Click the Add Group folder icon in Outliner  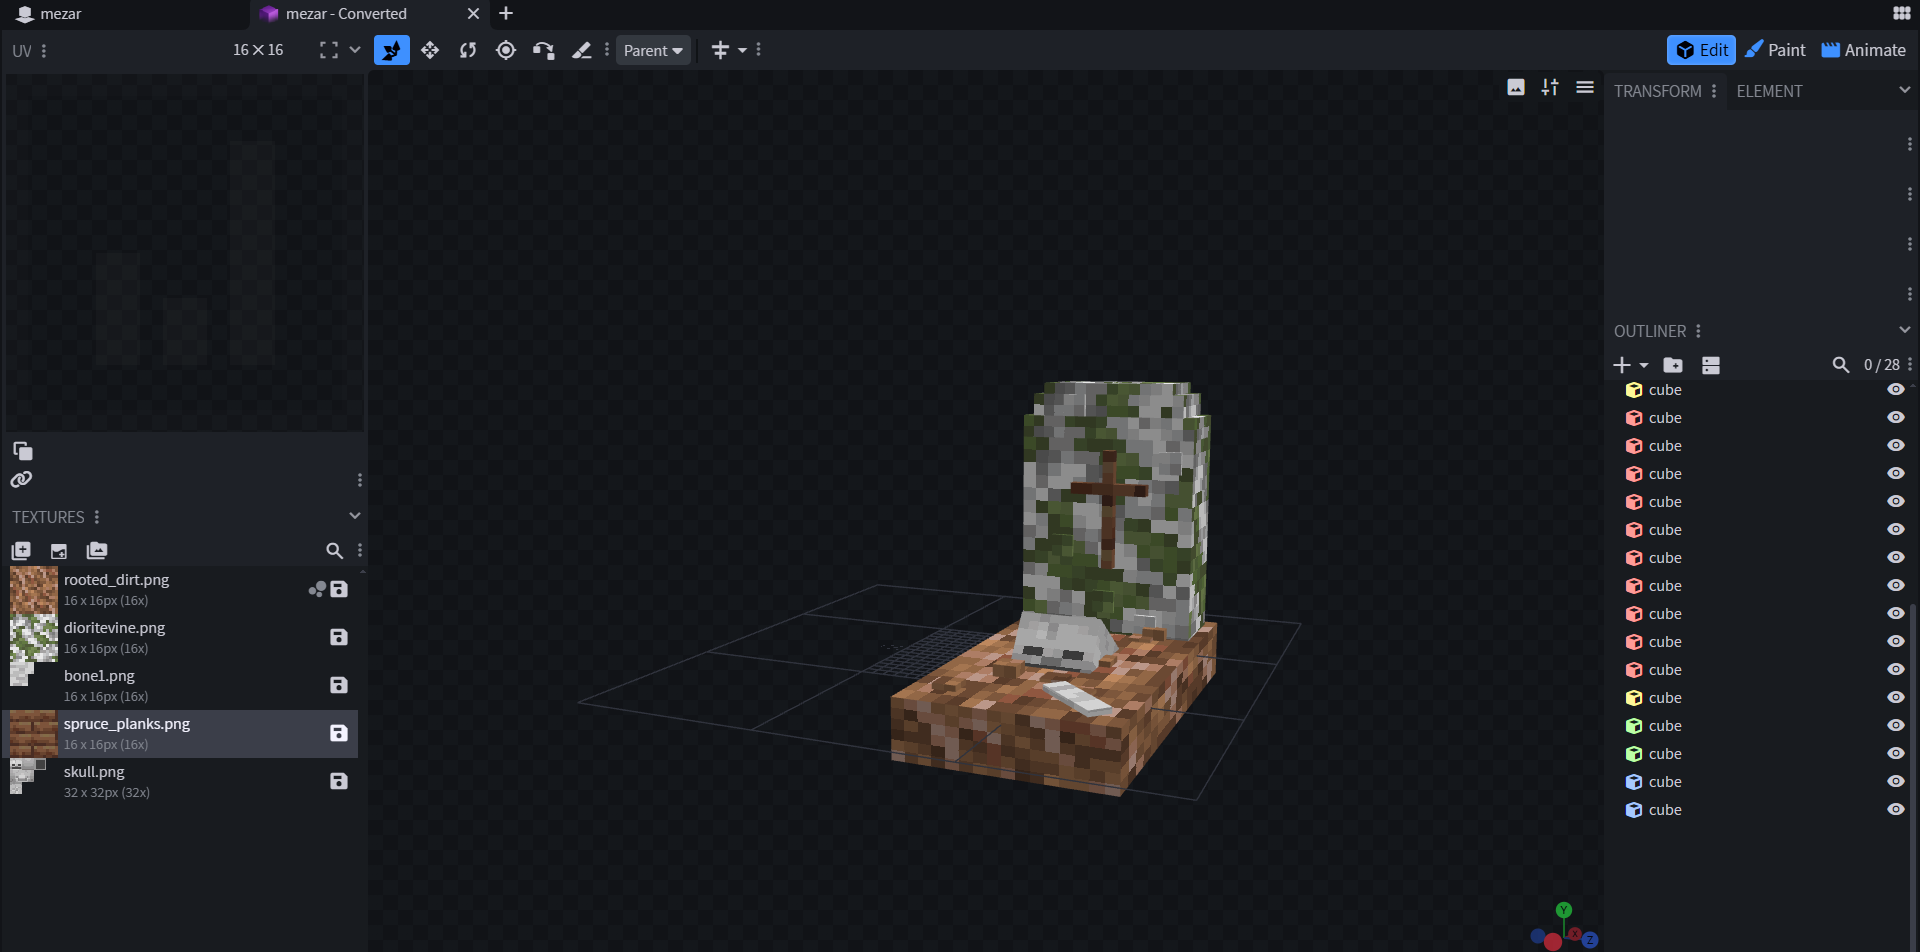(x=1673, y=365)
